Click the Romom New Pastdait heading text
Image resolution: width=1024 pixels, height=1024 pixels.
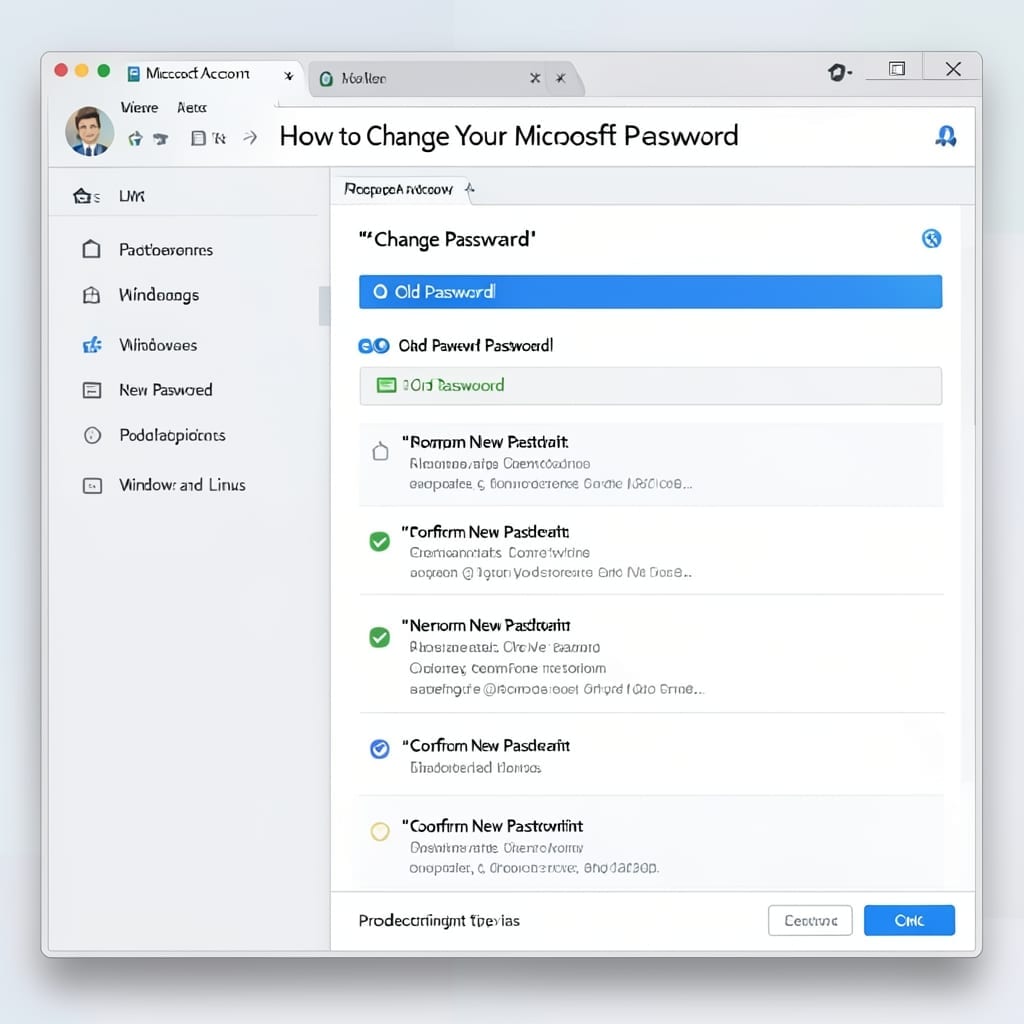(x=485, y=442)
